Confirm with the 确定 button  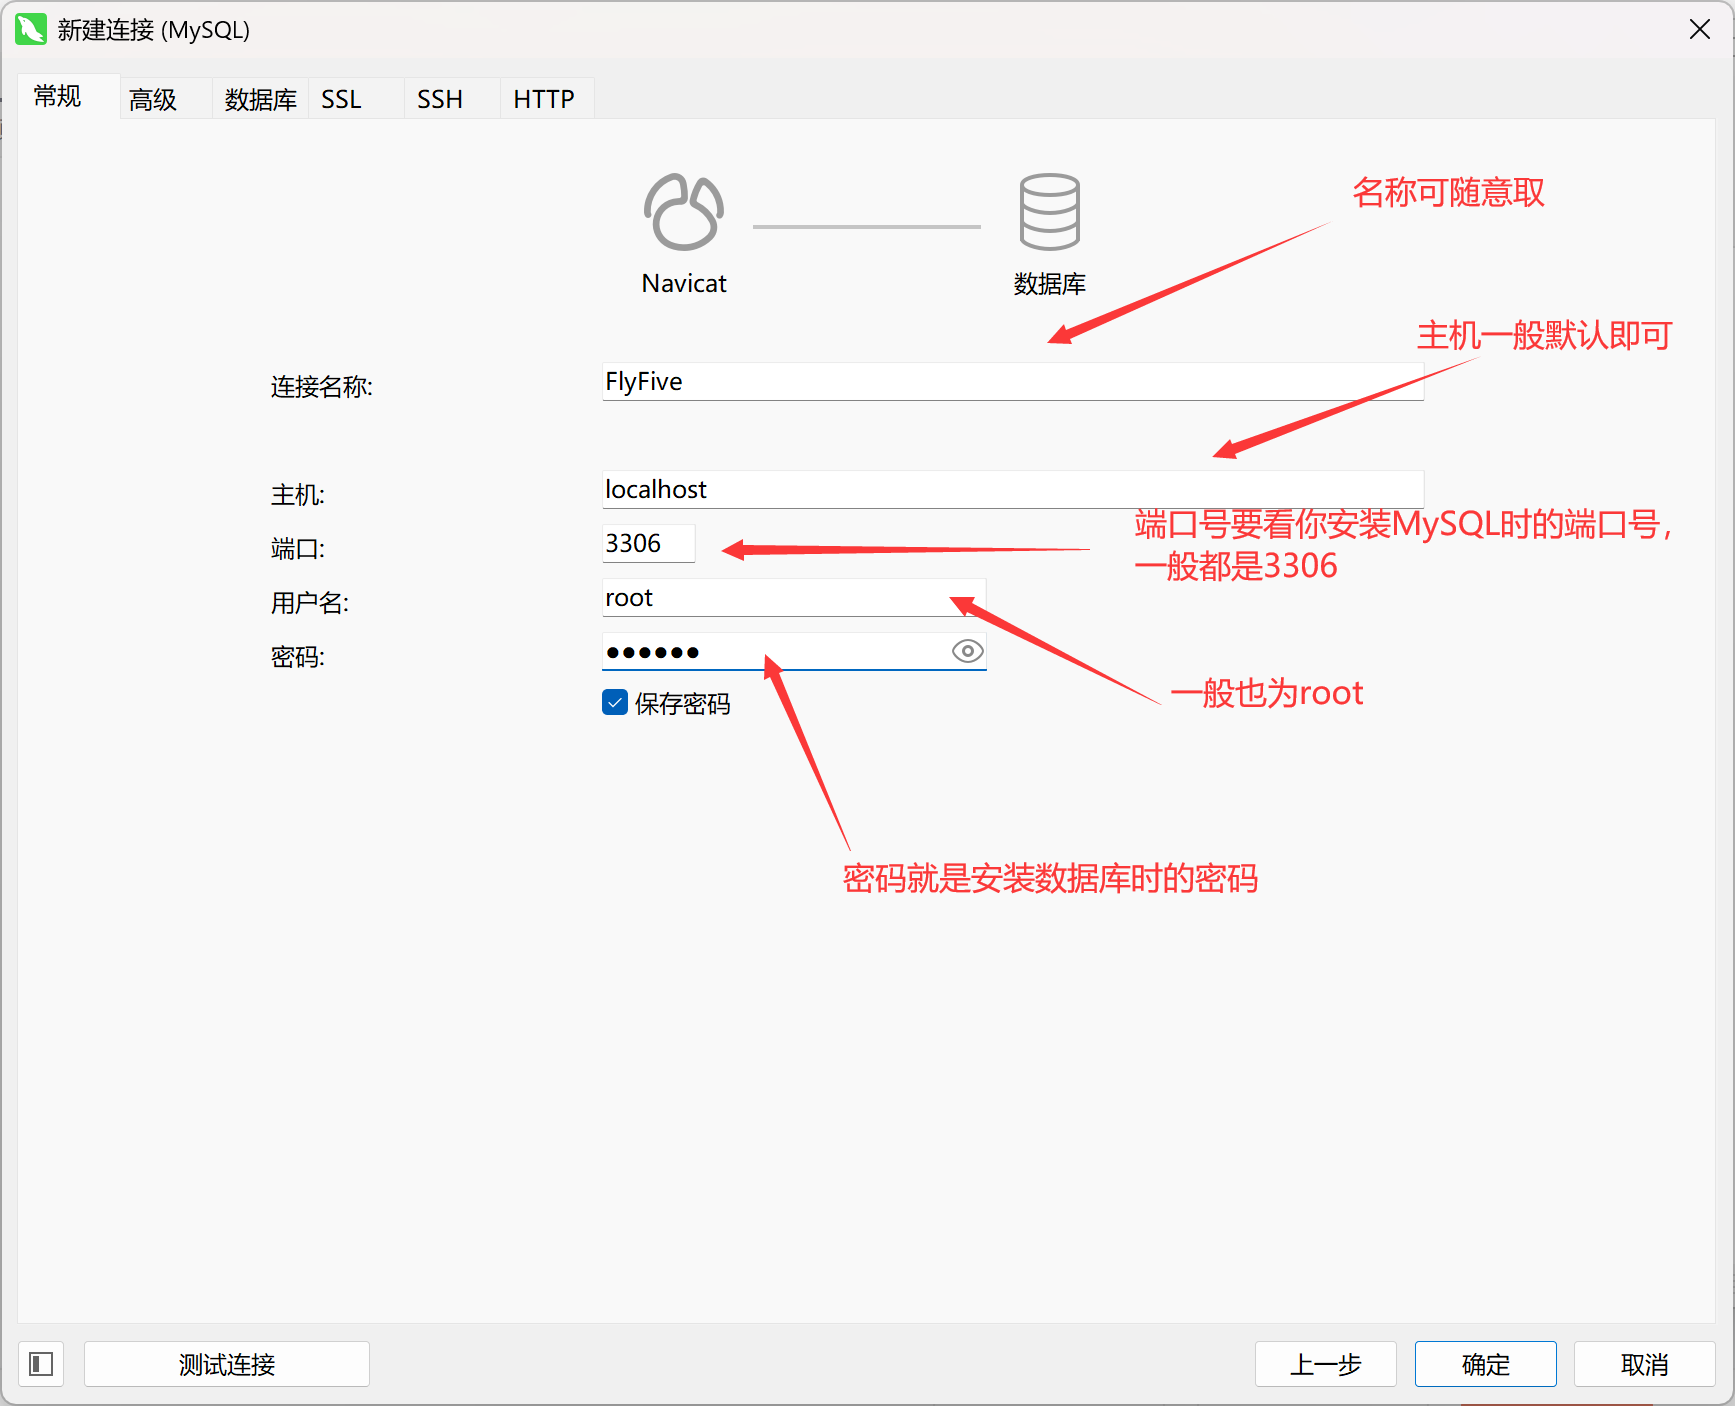(x=1486, y=1364)
